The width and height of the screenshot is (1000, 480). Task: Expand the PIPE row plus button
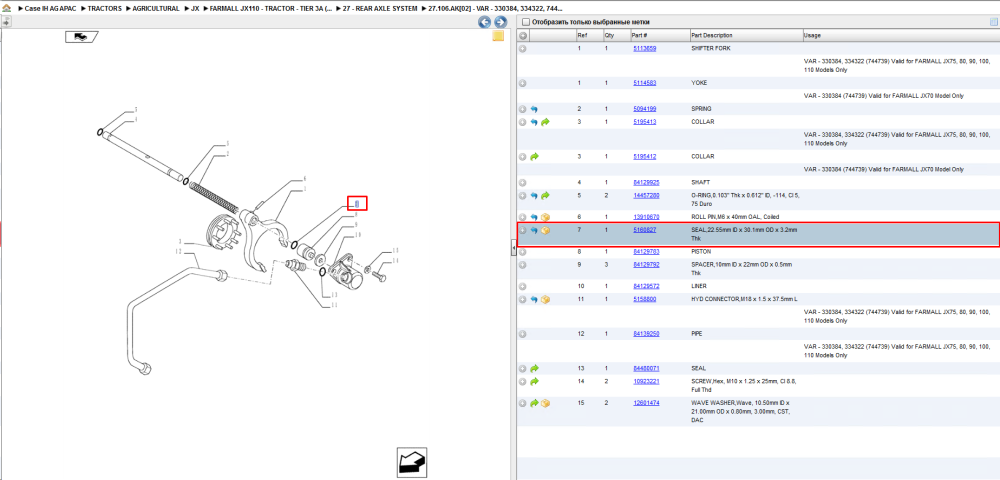coord(522,334)
